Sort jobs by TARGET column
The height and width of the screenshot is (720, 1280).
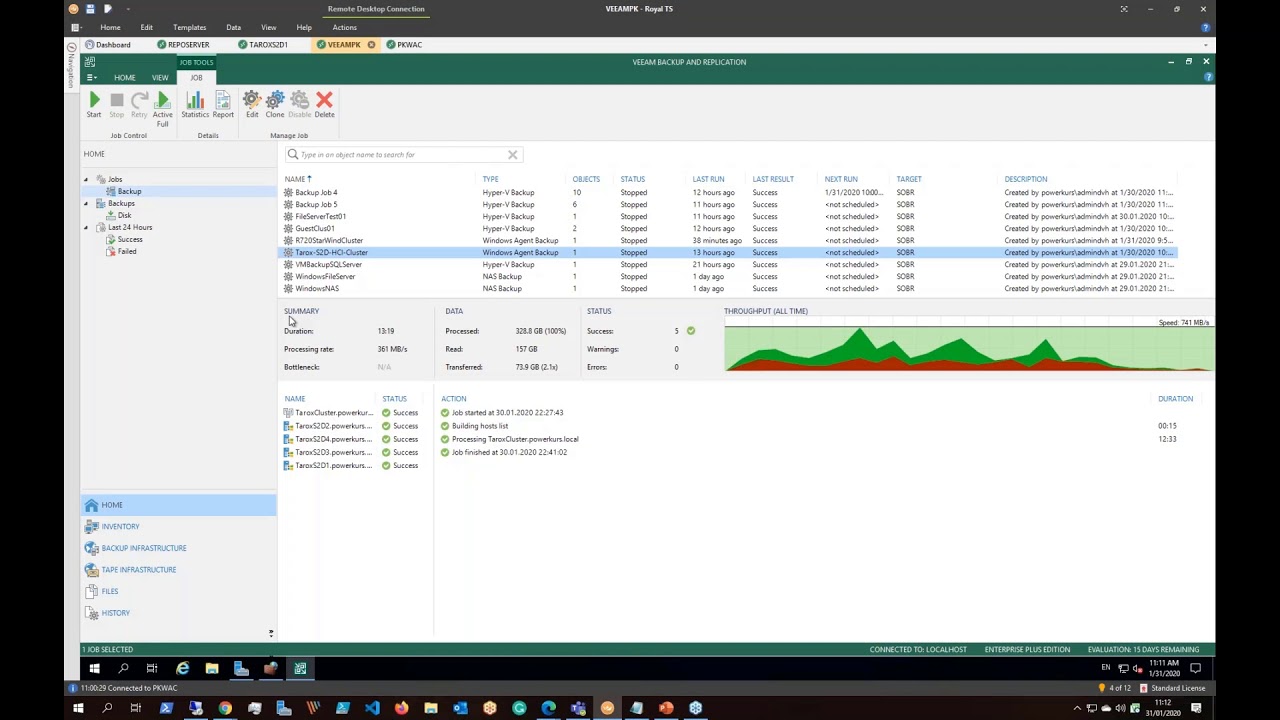point(909,179)
